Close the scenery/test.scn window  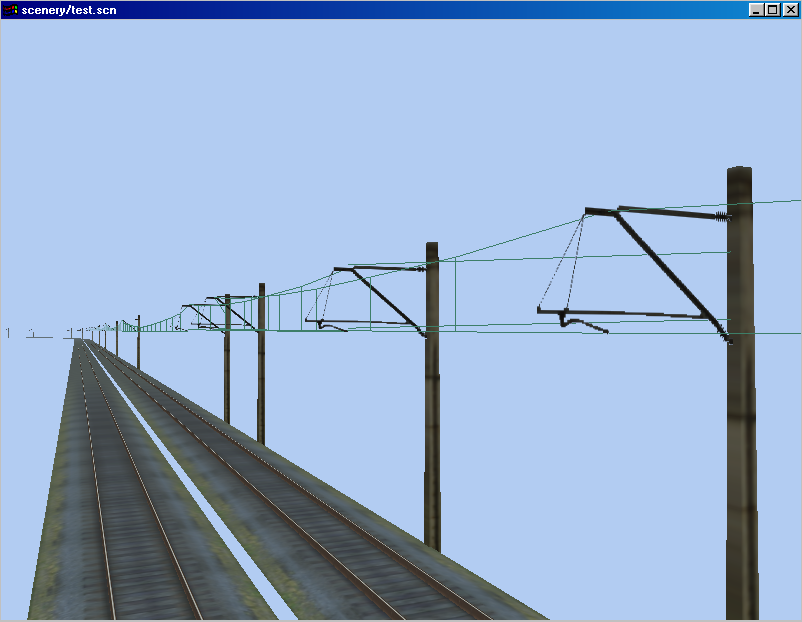click(x=789, y=10)
